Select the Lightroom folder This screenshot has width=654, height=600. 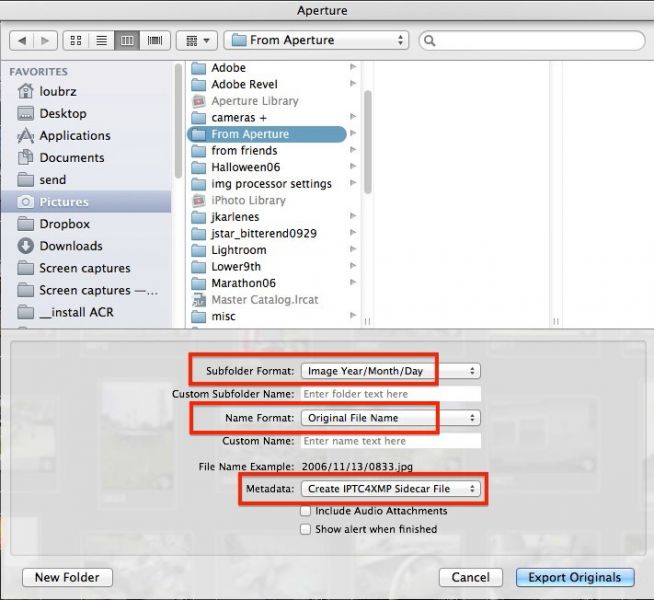pyautogui.click(x=267, y=250)
